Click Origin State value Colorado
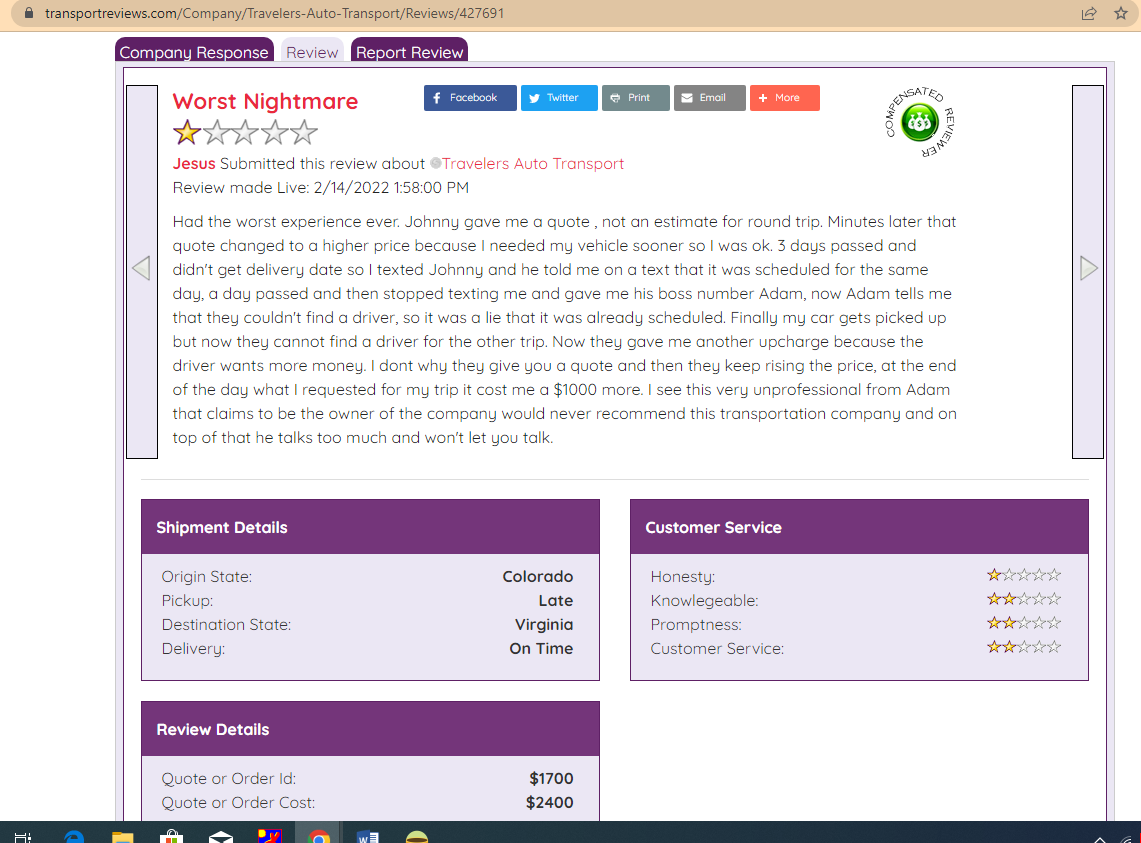Viewport: 1141px width, 843px height. 538,577
